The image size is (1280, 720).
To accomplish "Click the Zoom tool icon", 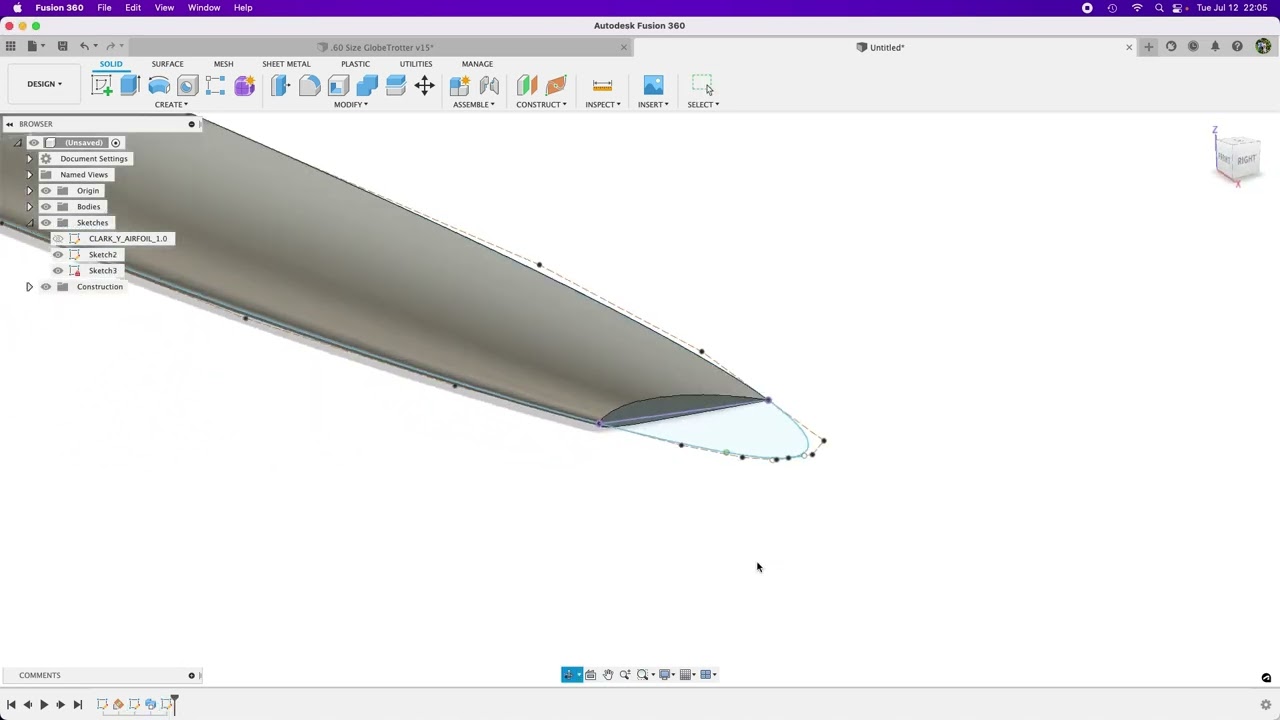I will pos(625,675).
